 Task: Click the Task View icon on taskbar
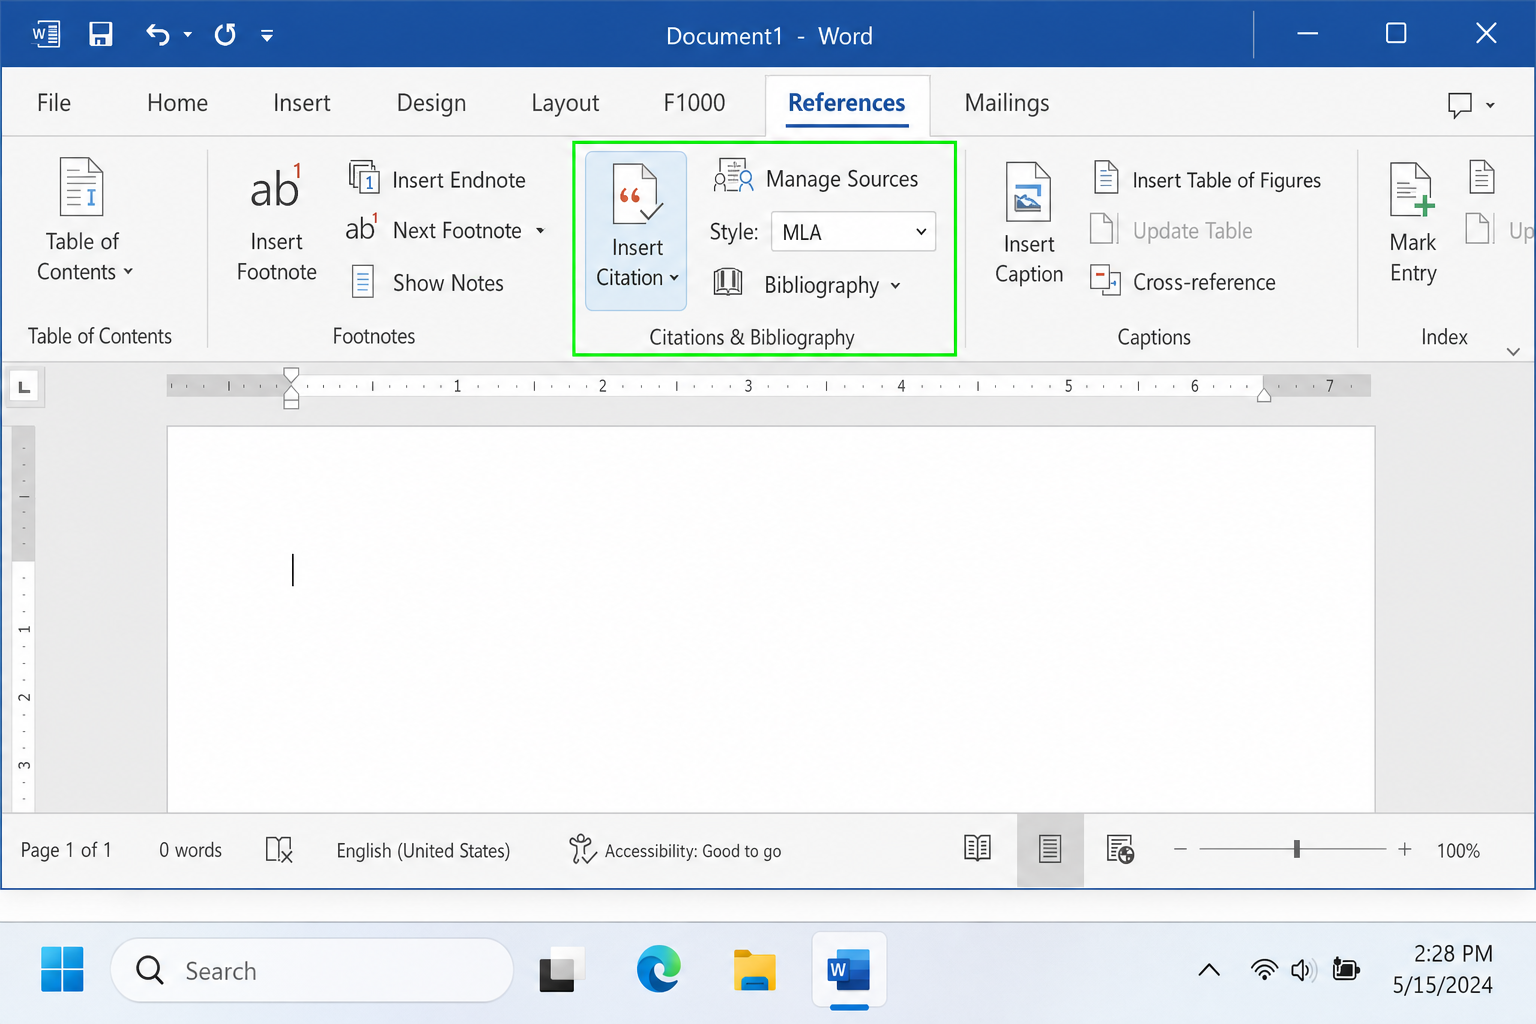[561, 970]
